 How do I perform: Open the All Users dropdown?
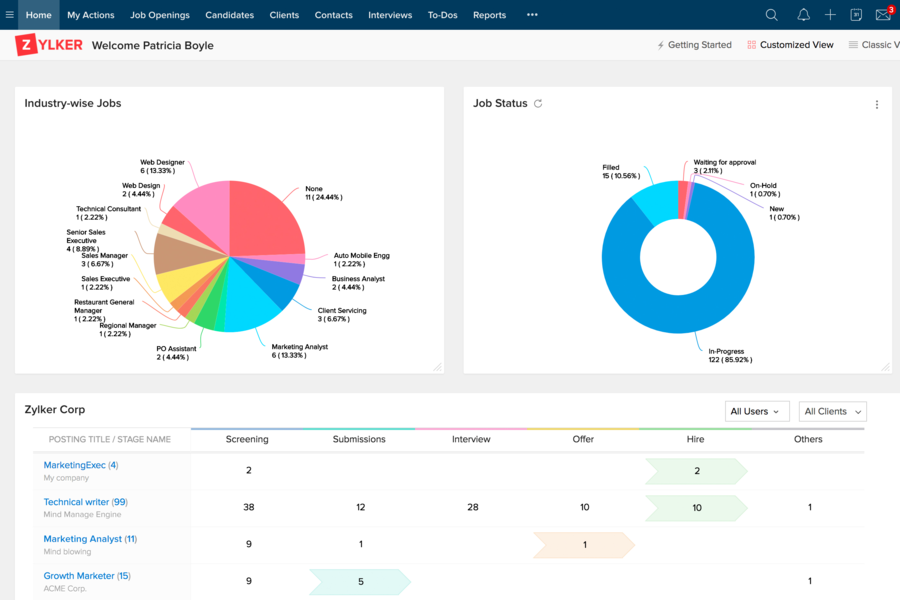click(x=757, y=411)
